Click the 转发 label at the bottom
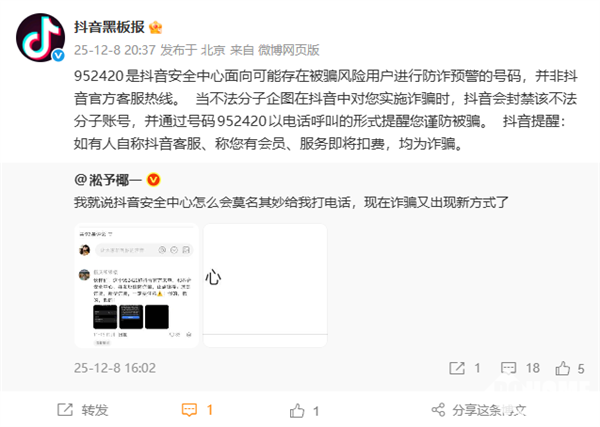600x427 pixels. tap(95, 410)
